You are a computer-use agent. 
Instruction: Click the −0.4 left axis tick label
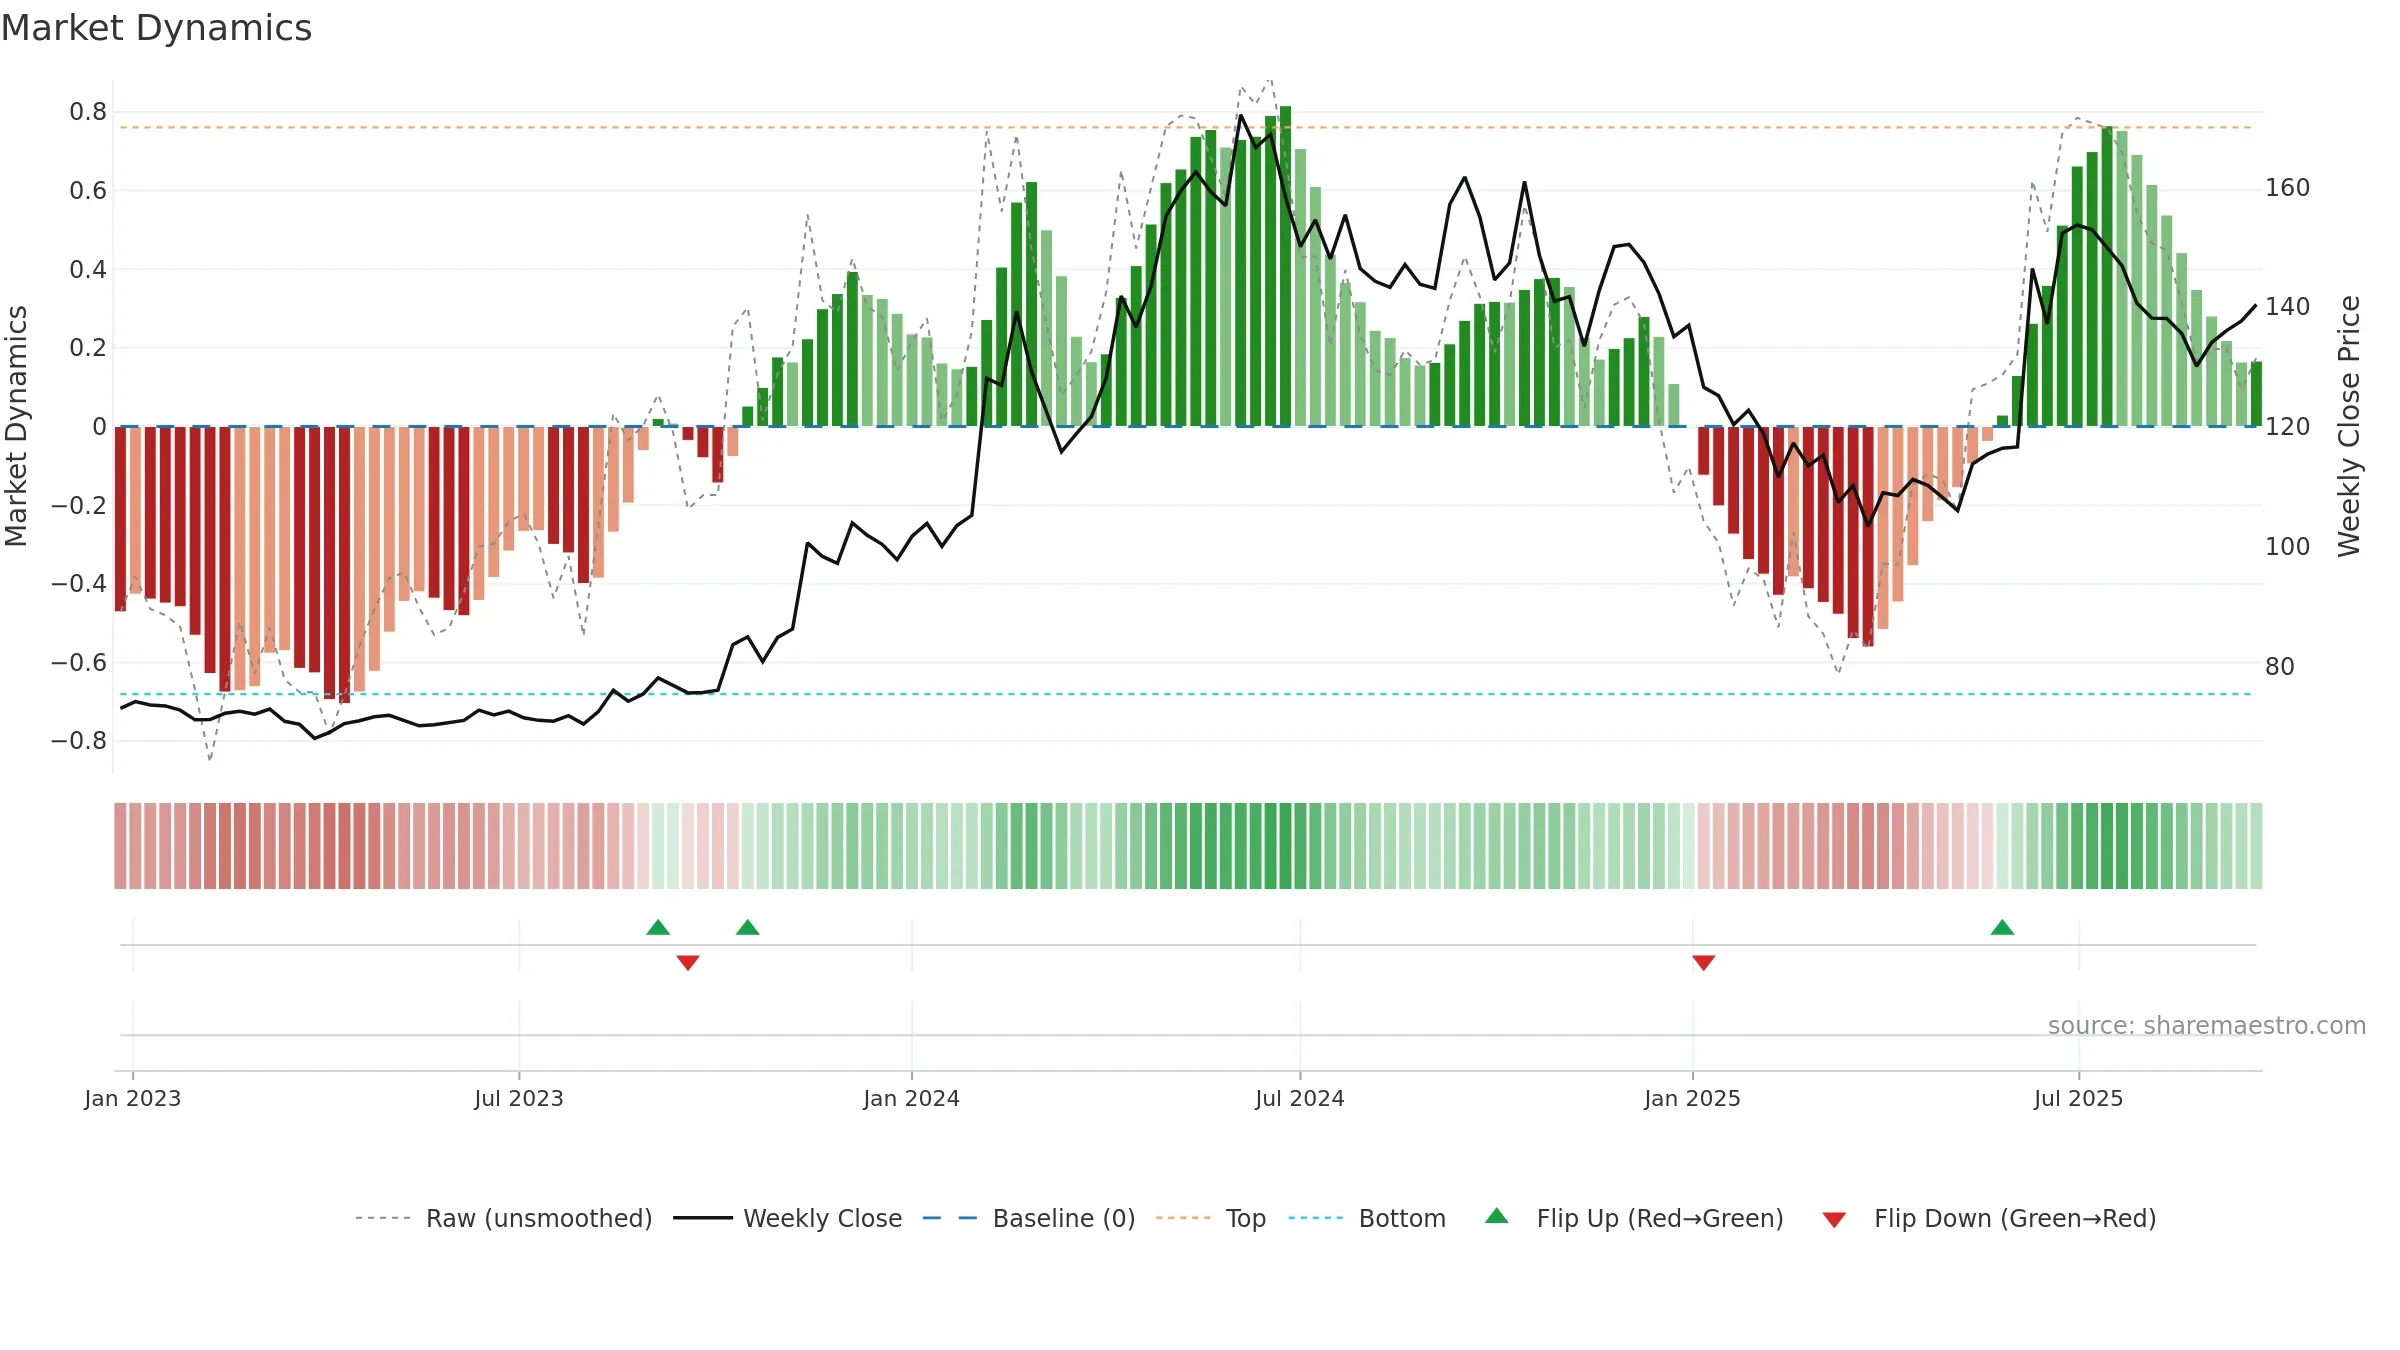pos(79,583)
